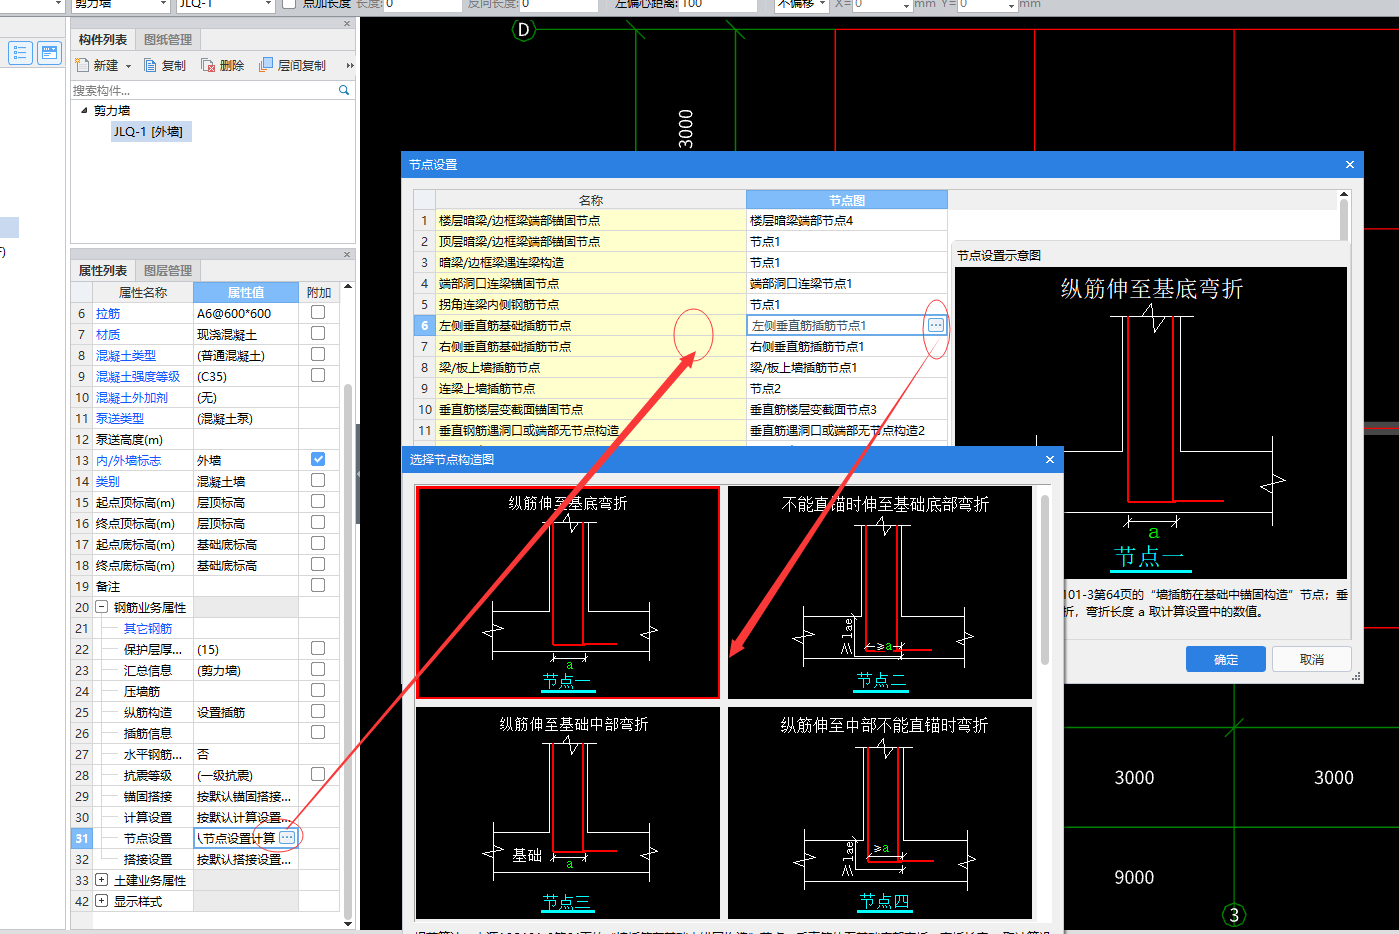
Task: Toggle the 保护层厚度 attach checkbox
Action: coord(318,648)
